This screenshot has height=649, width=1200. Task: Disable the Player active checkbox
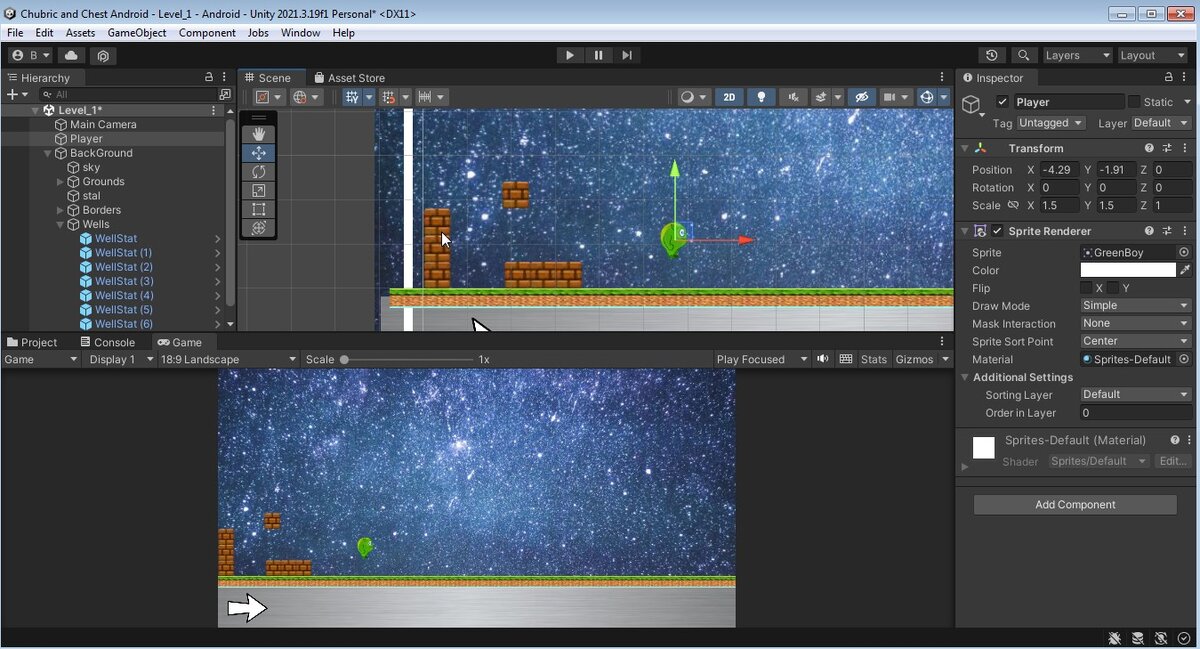1003,102
